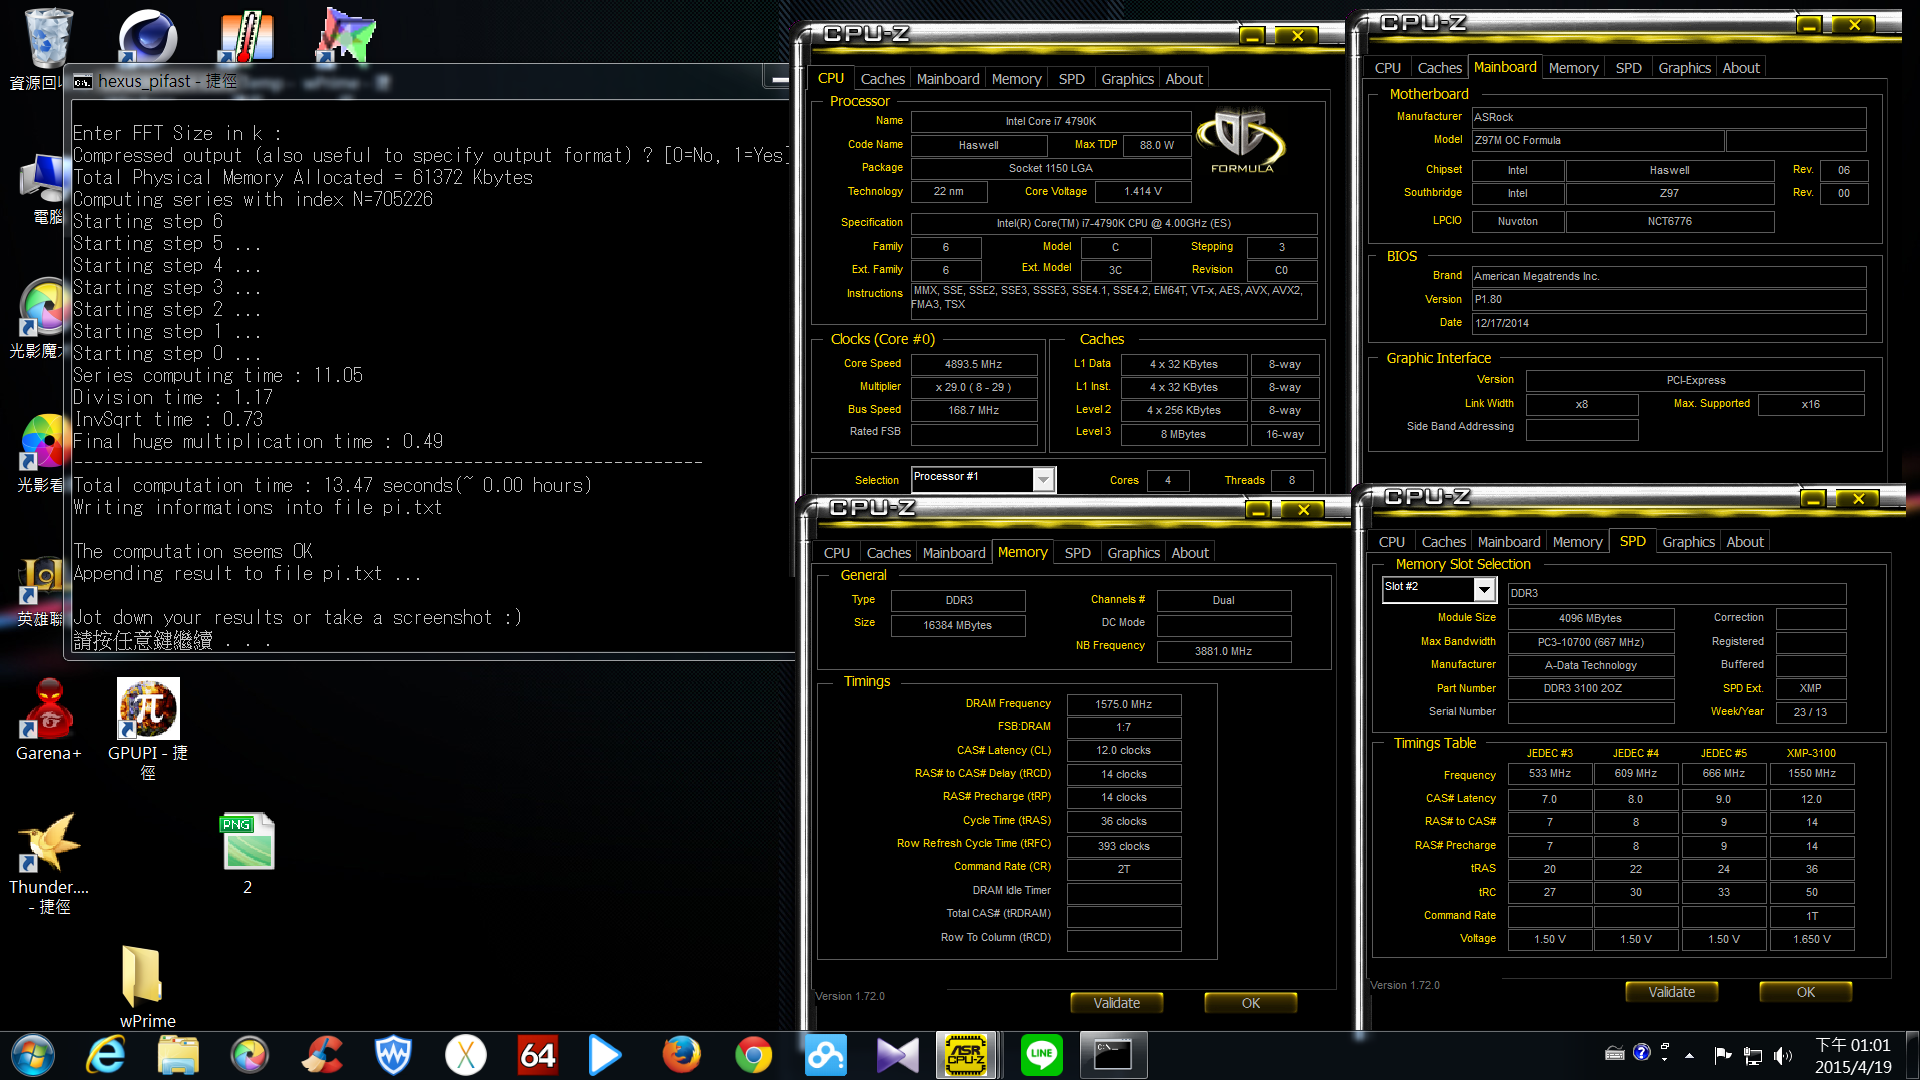Click the BIOS version P1.80 field
The width and height of the screenshot is (1920, 1080).
[x=1668, y=299]
